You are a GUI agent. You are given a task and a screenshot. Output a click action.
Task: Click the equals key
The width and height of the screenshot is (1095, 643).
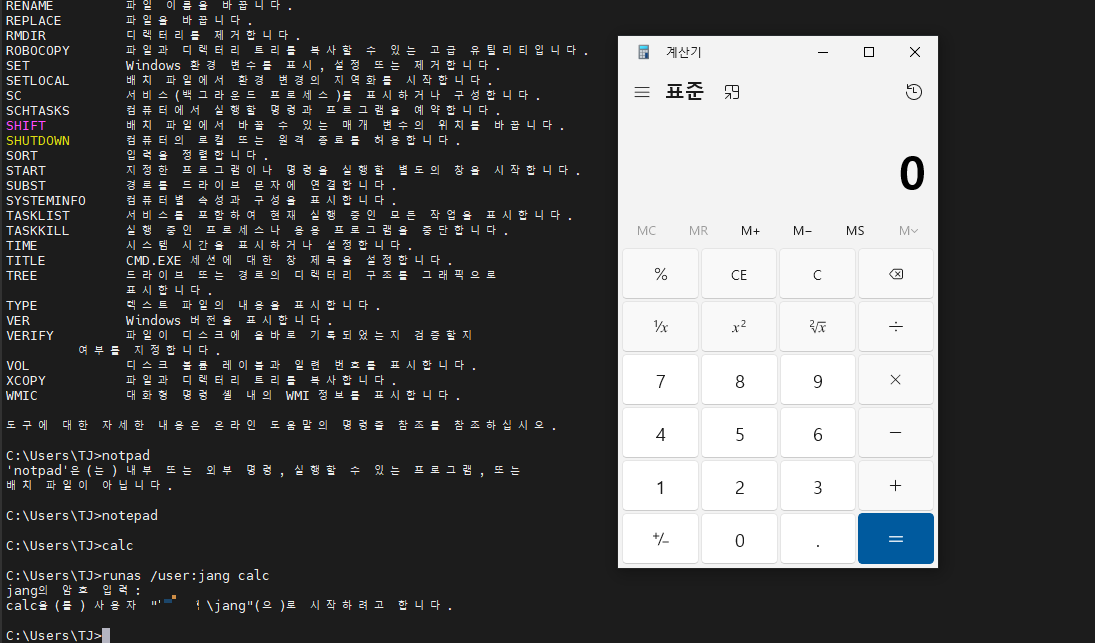pos(895,539)
